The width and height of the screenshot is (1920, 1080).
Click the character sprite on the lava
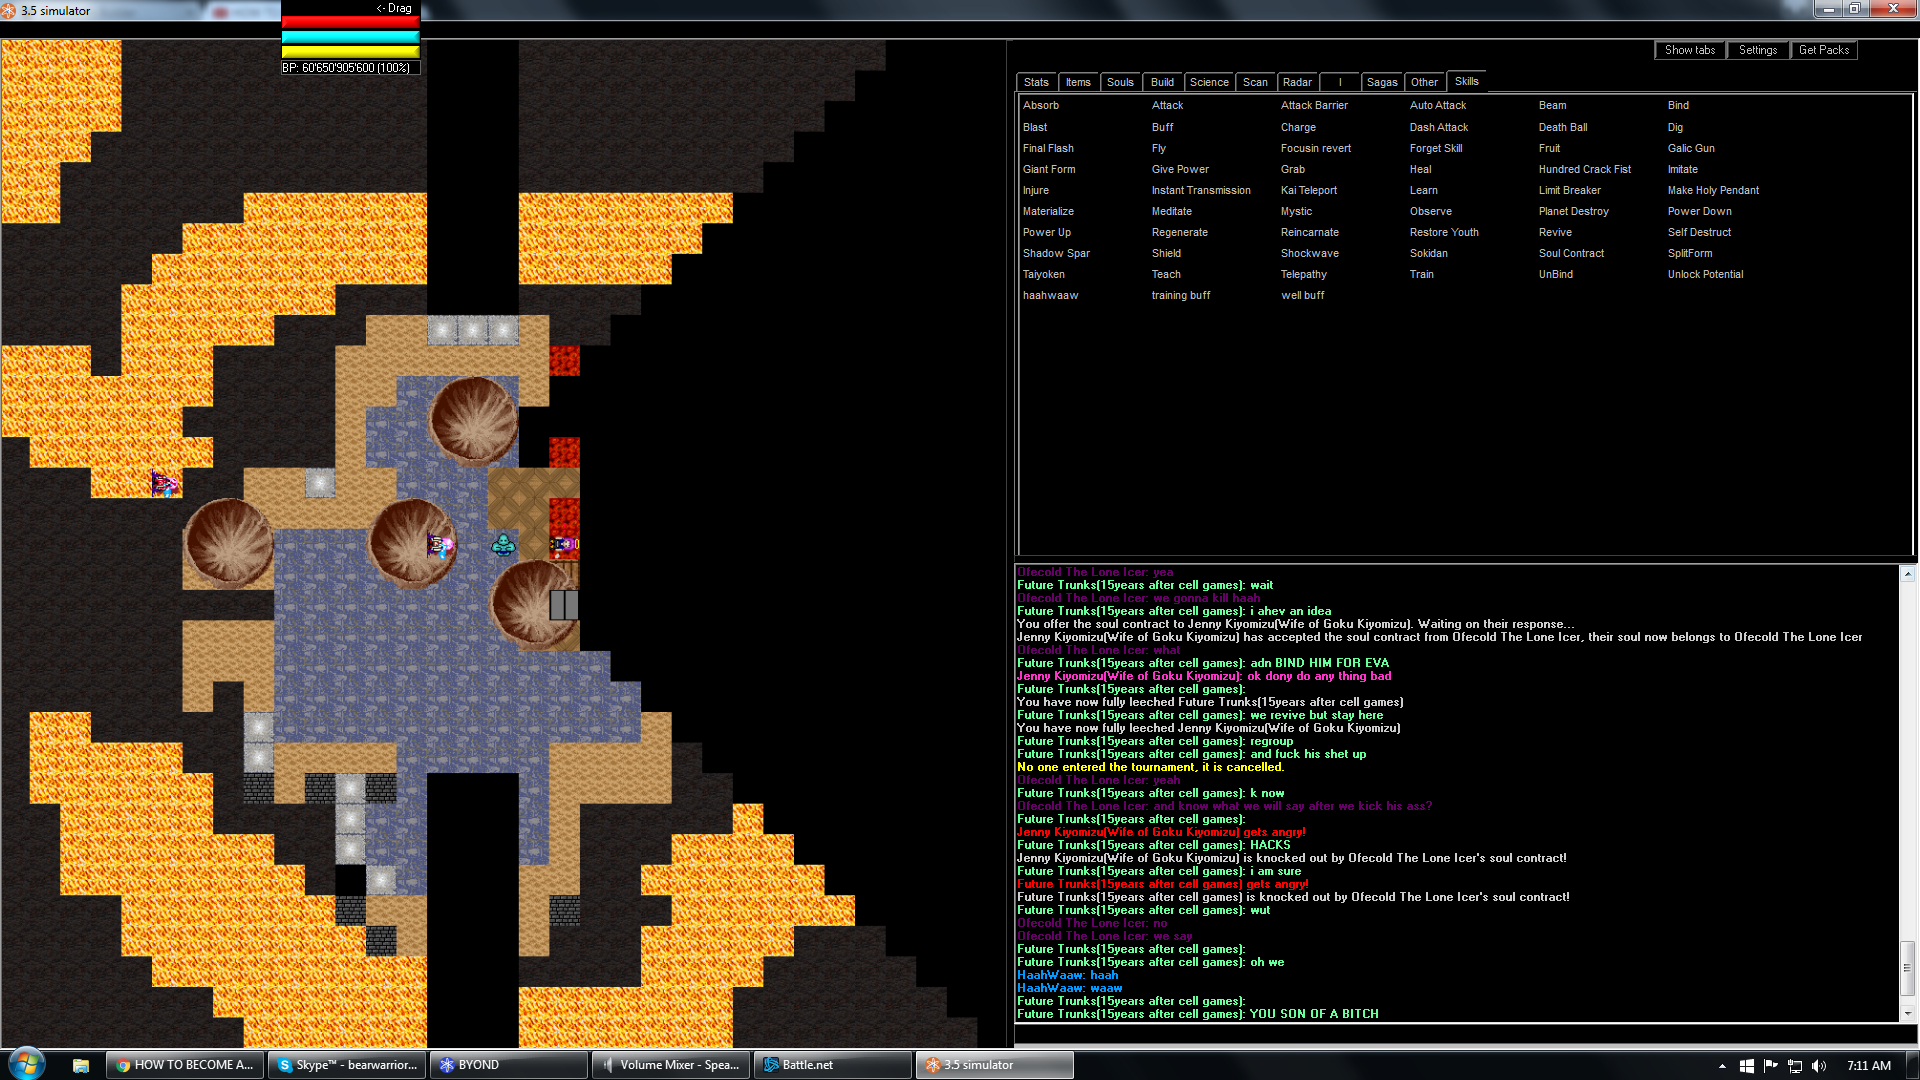165,484
